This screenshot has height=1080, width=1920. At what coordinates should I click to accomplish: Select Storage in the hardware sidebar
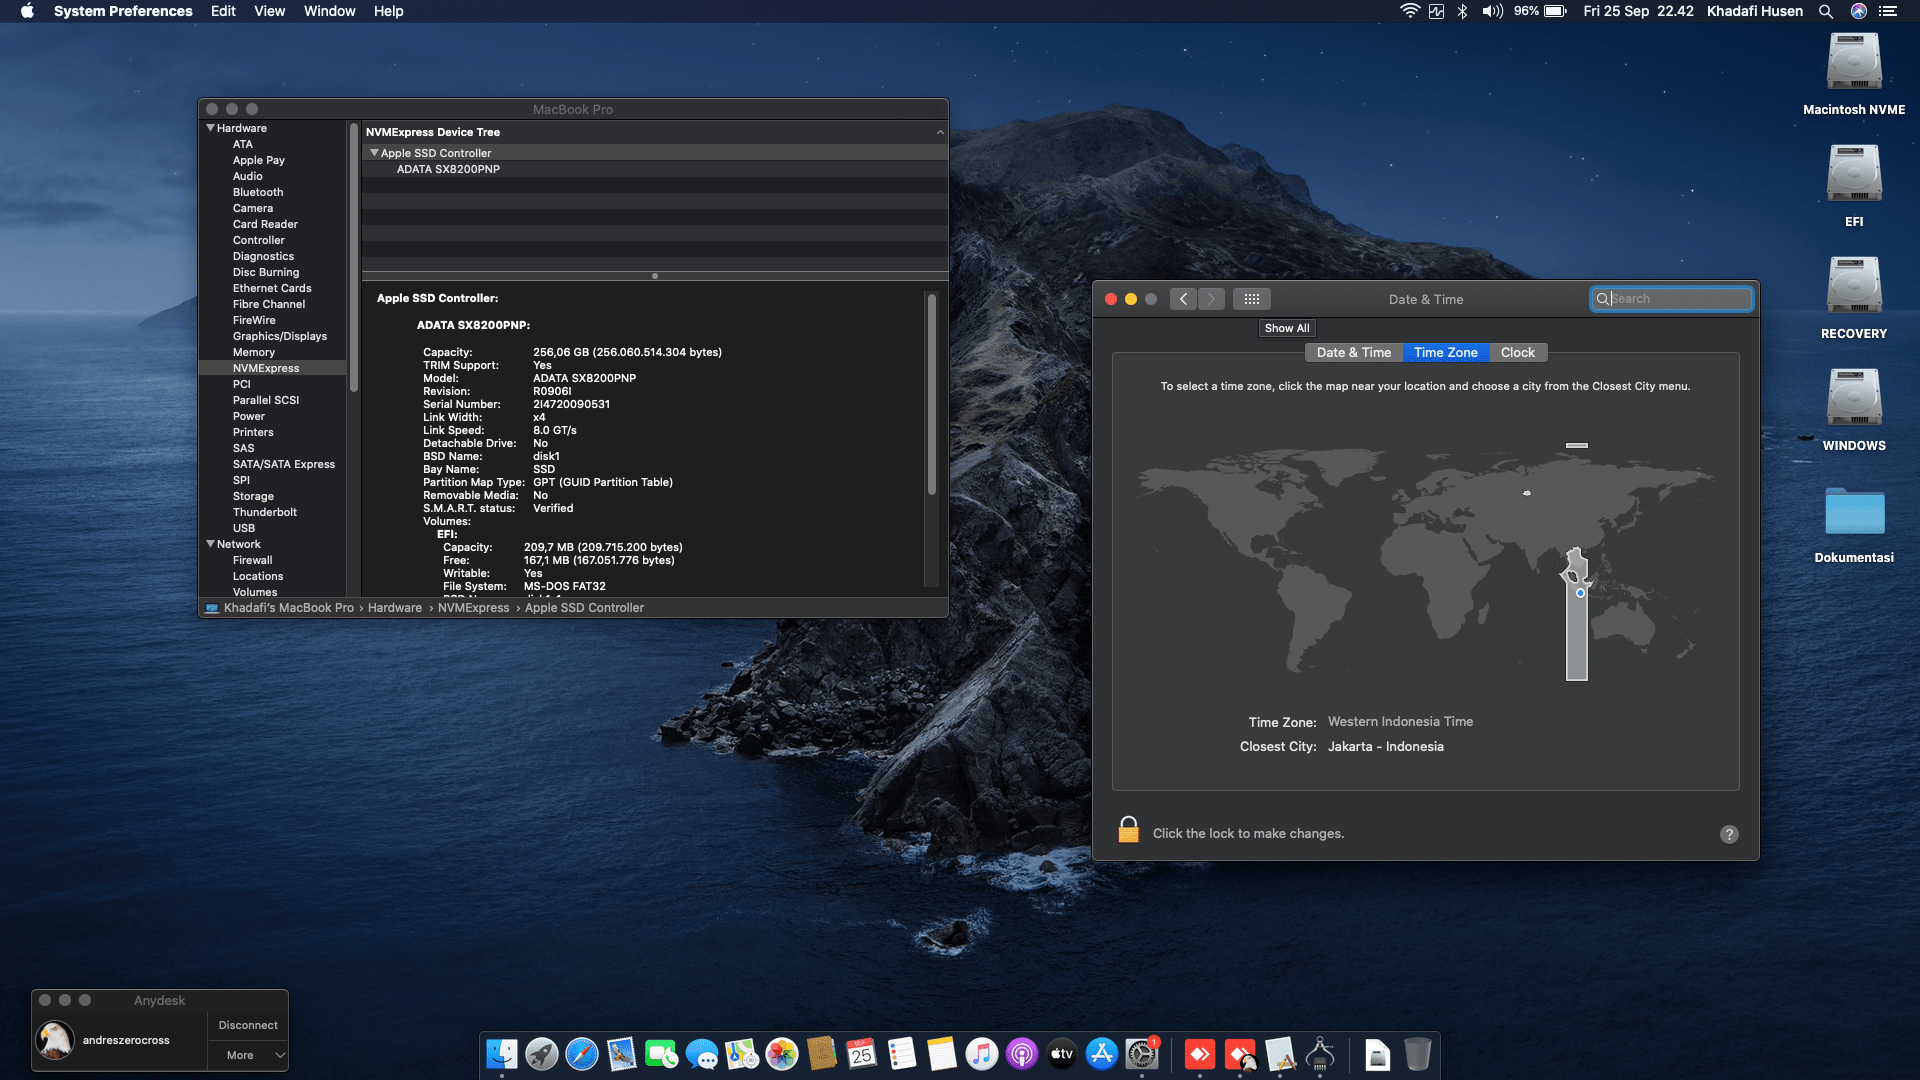tap(253, 496)
